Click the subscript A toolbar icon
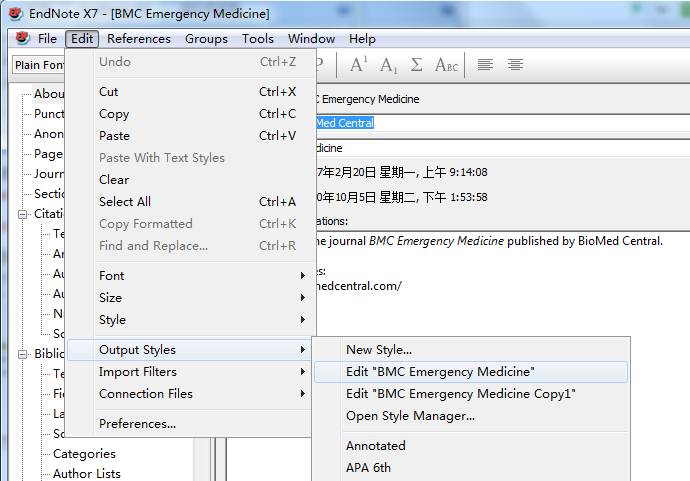Viewport: 690px width, 481px height. [388, 65]
